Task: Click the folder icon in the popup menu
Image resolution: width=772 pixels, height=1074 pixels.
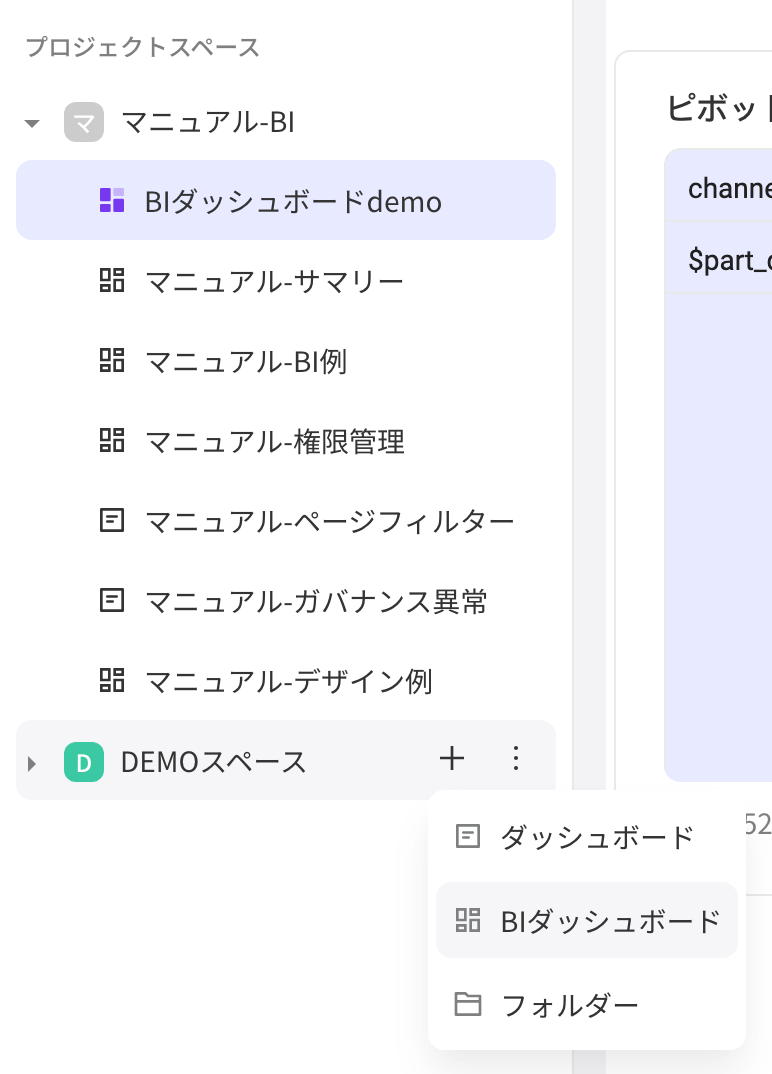Action: (x=468, y=1005)
